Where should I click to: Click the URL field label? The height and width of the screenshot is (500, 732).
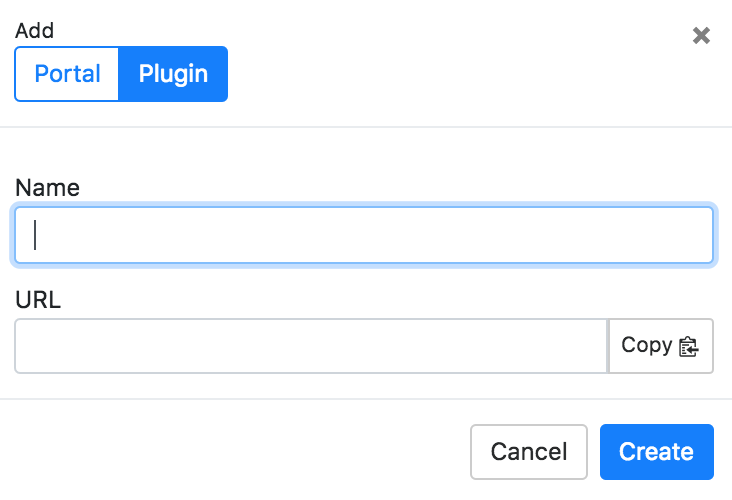tap(38, 299)
